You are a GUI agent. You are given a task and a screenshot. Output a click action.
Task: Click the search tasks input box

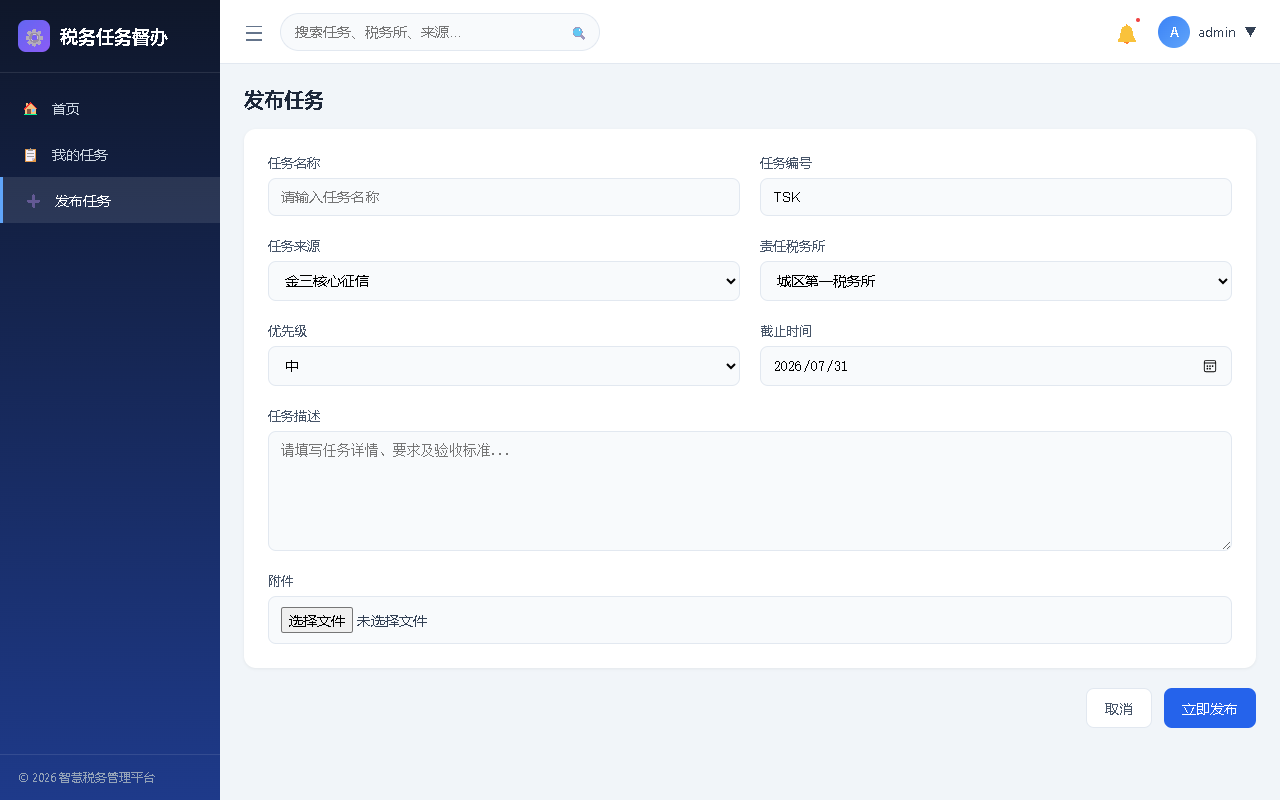click(440, 32)
